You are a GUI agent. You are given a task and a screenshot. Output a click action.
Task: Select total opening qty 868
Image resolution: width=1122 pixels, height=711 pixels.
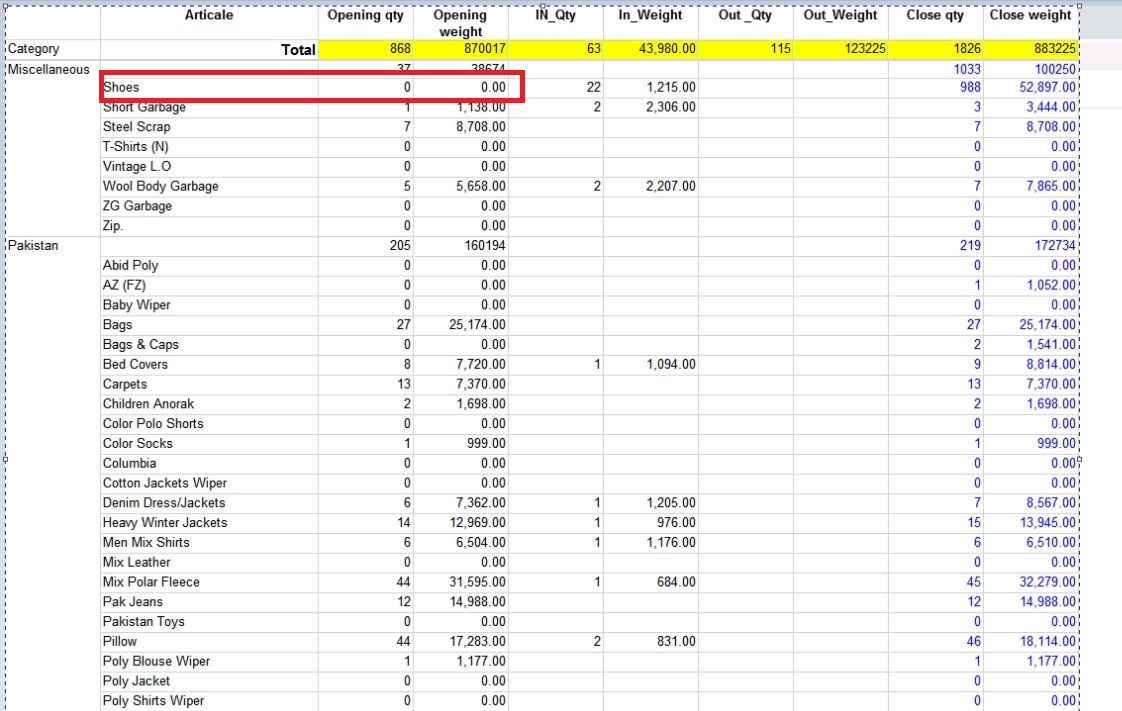(x=400, y=49)
